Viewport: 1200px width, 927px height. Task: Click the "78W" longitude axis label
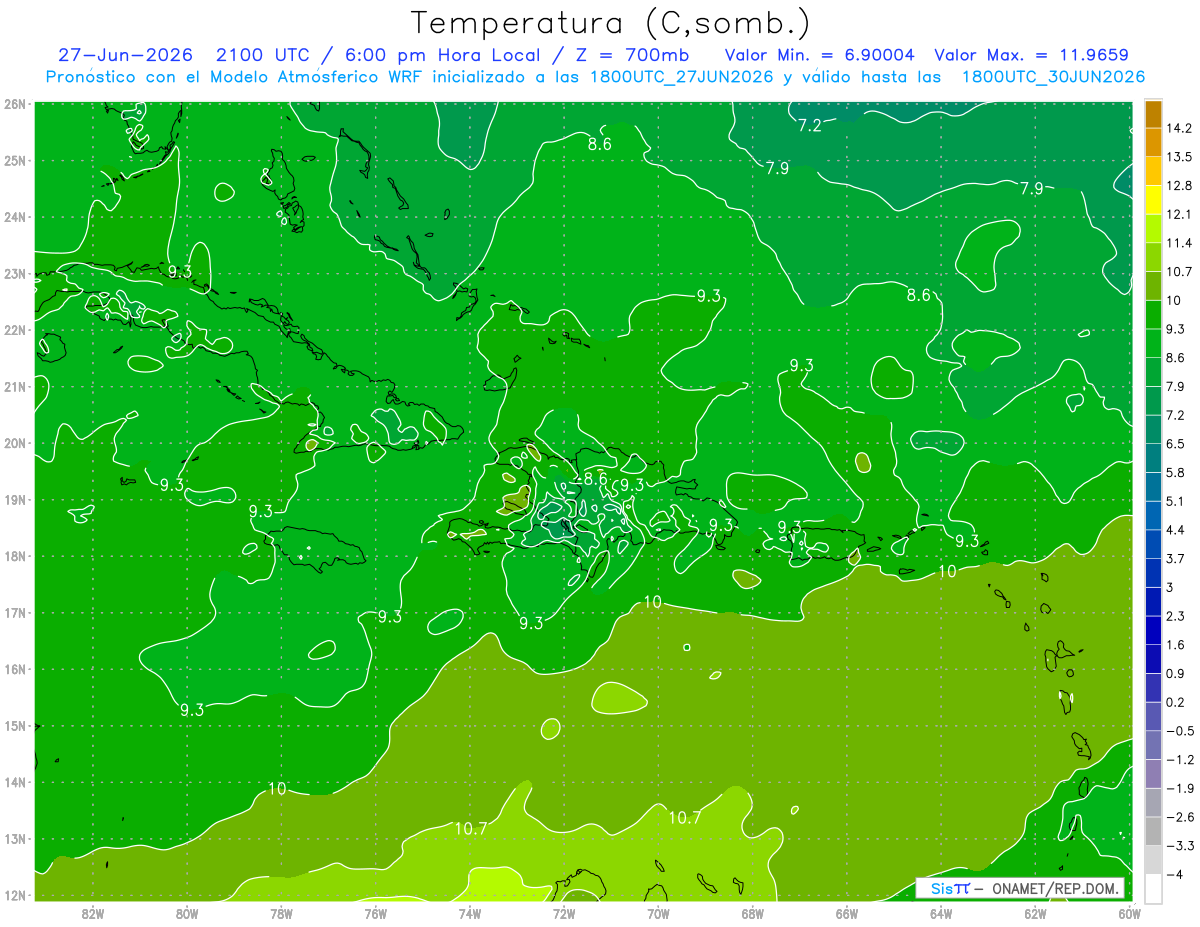(x=281, y=913)
